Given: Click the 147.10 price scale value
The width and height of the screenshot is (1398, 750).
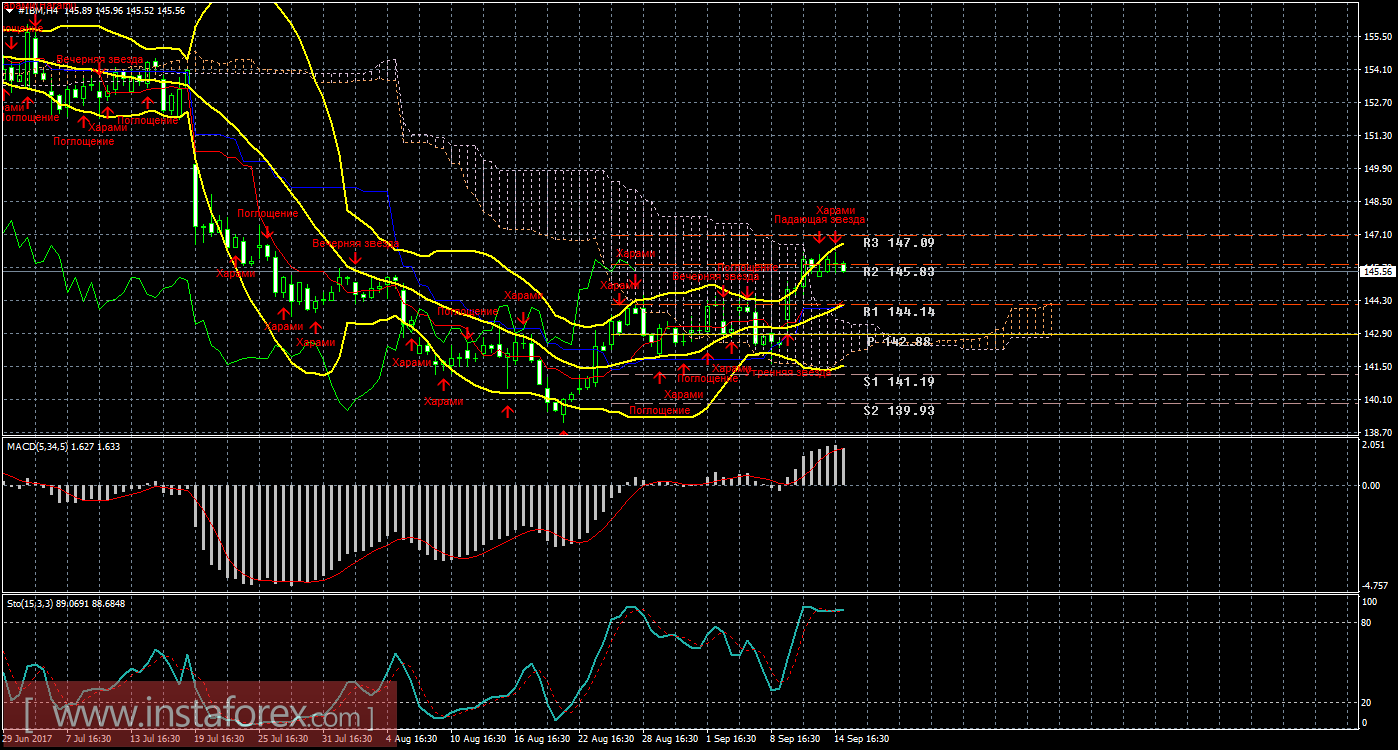Looking at the screenshot, I should pyautogui.click(x=1377, y=235).
